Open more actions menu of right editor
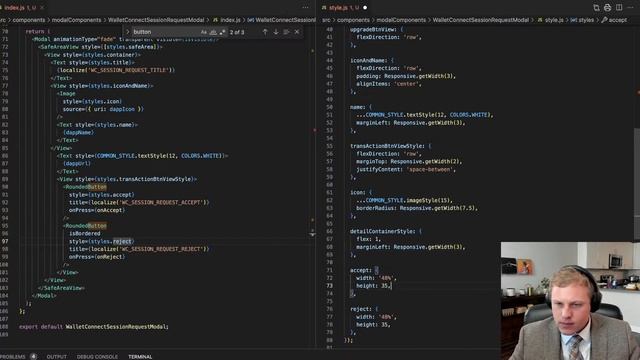Image resolution: width=640 pixels, height=360 pixels. click(630, 7)
